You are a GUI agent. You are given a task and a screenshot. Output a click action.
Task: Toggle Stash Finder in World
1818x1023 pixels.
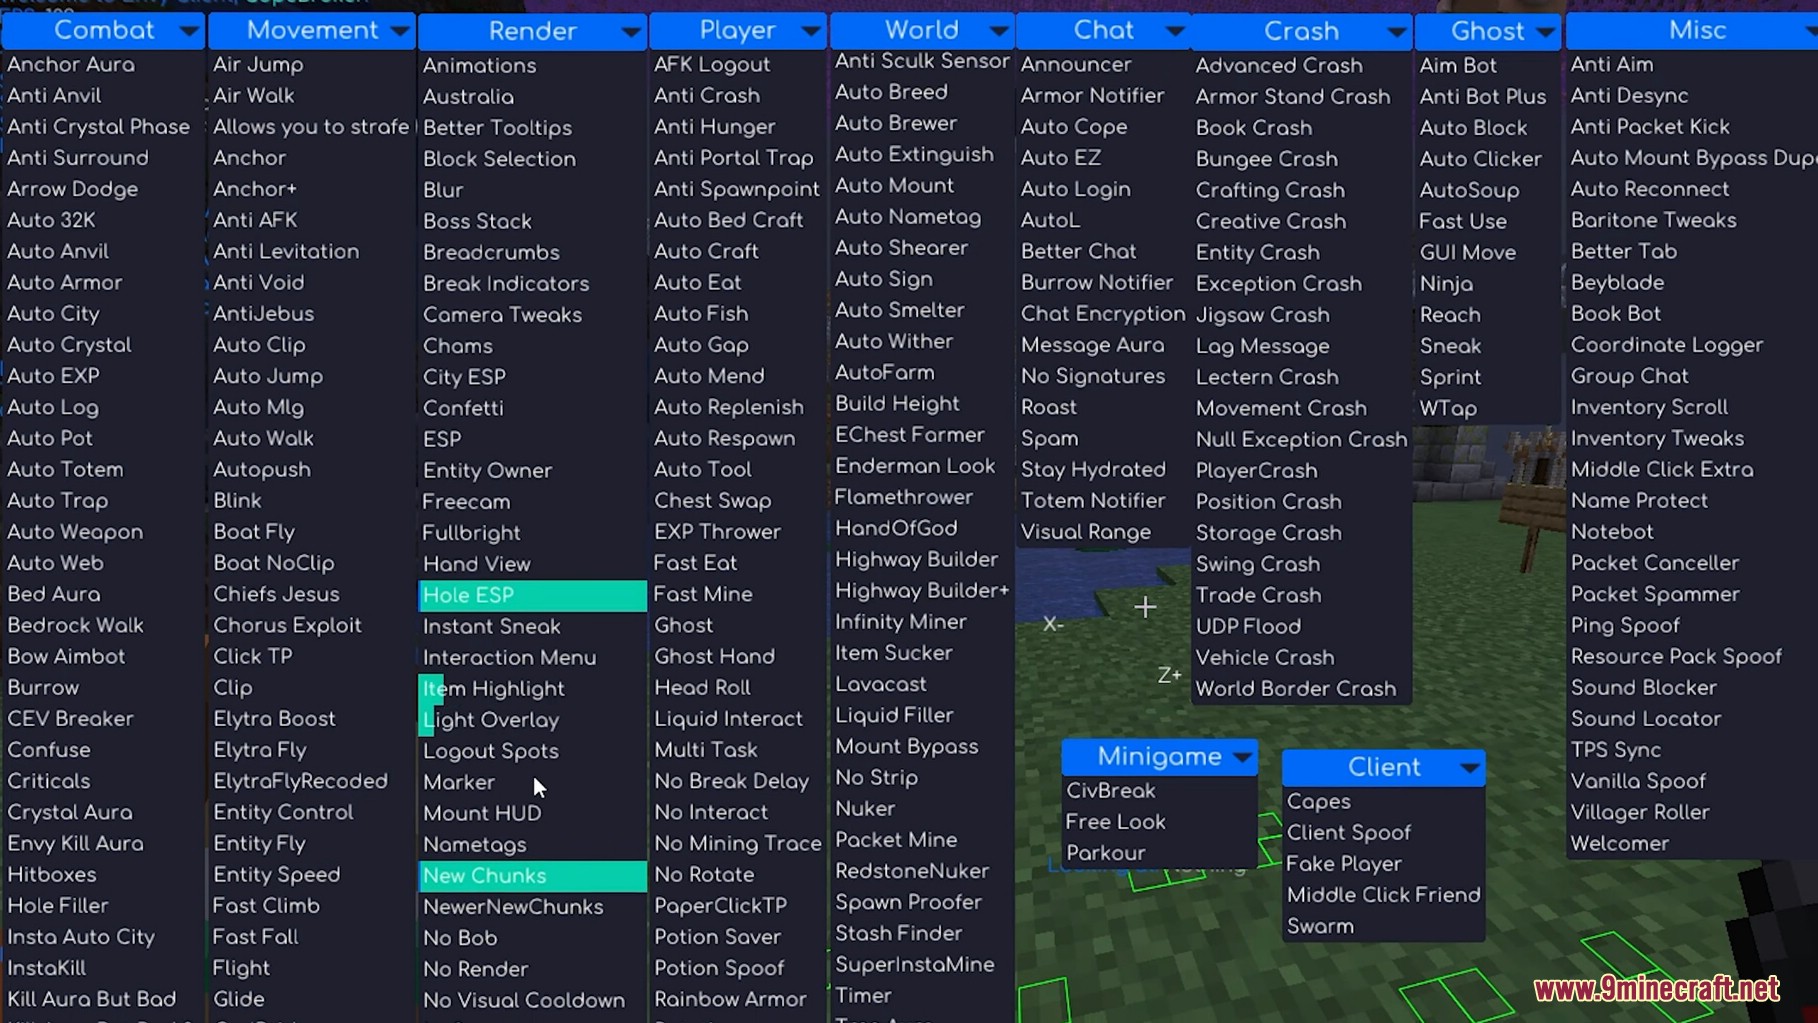(922, 933)
